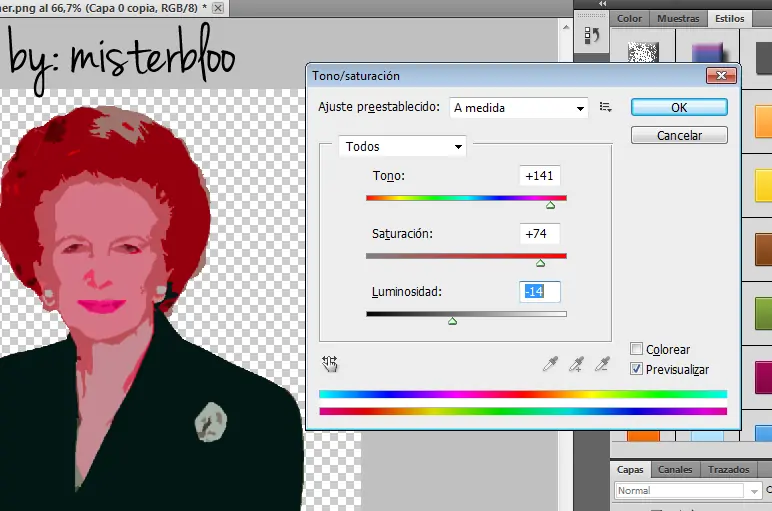Click the history panel icon in dock

(591, 35)
